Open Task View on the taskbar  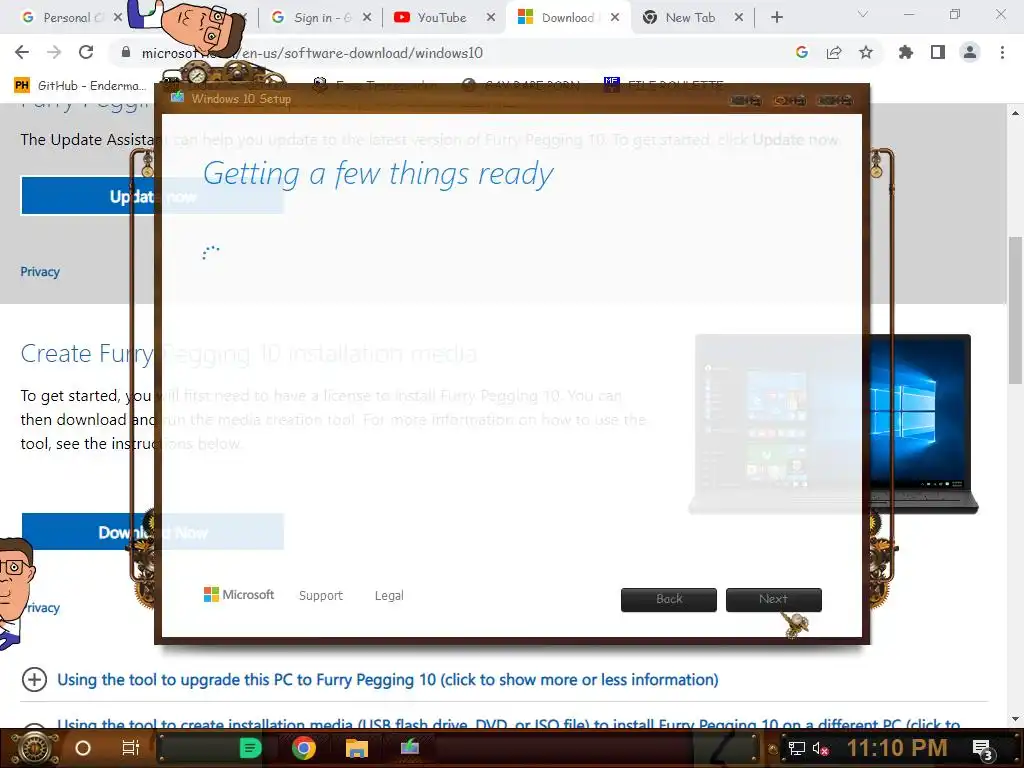click(x=131, y=748)
